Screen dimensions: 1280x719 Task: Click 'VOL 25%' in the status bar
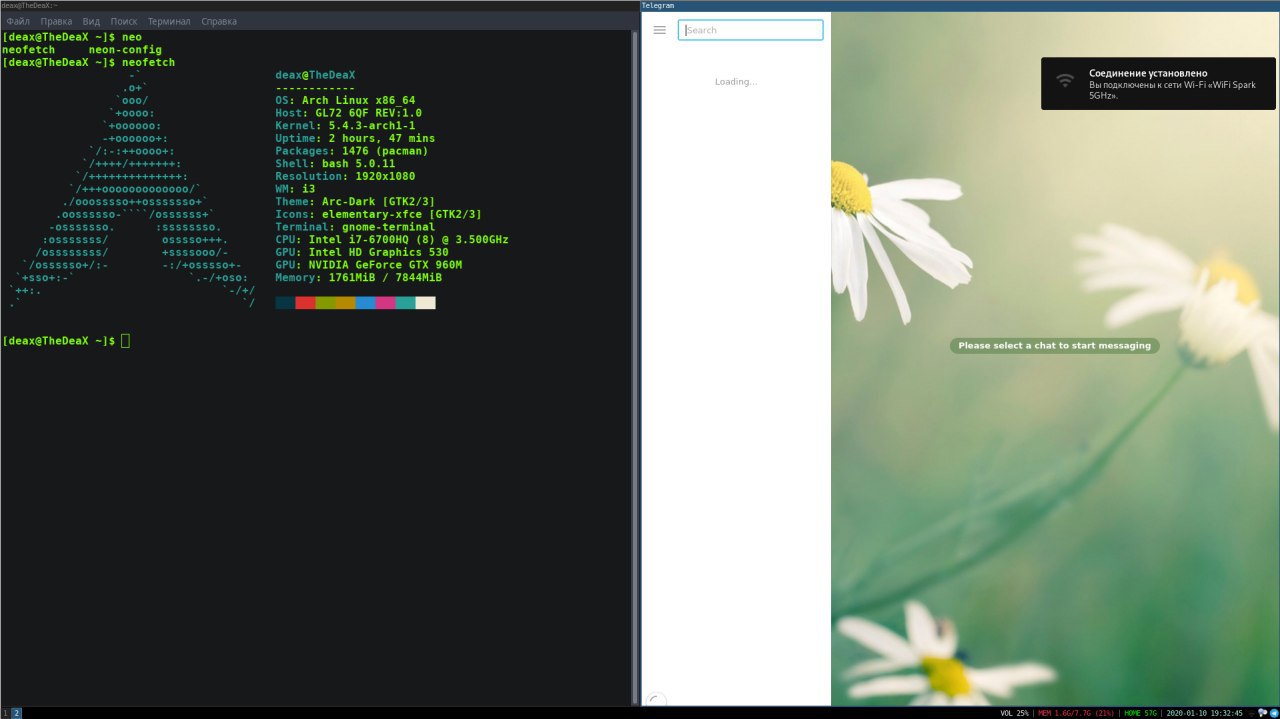point(1014,713)
